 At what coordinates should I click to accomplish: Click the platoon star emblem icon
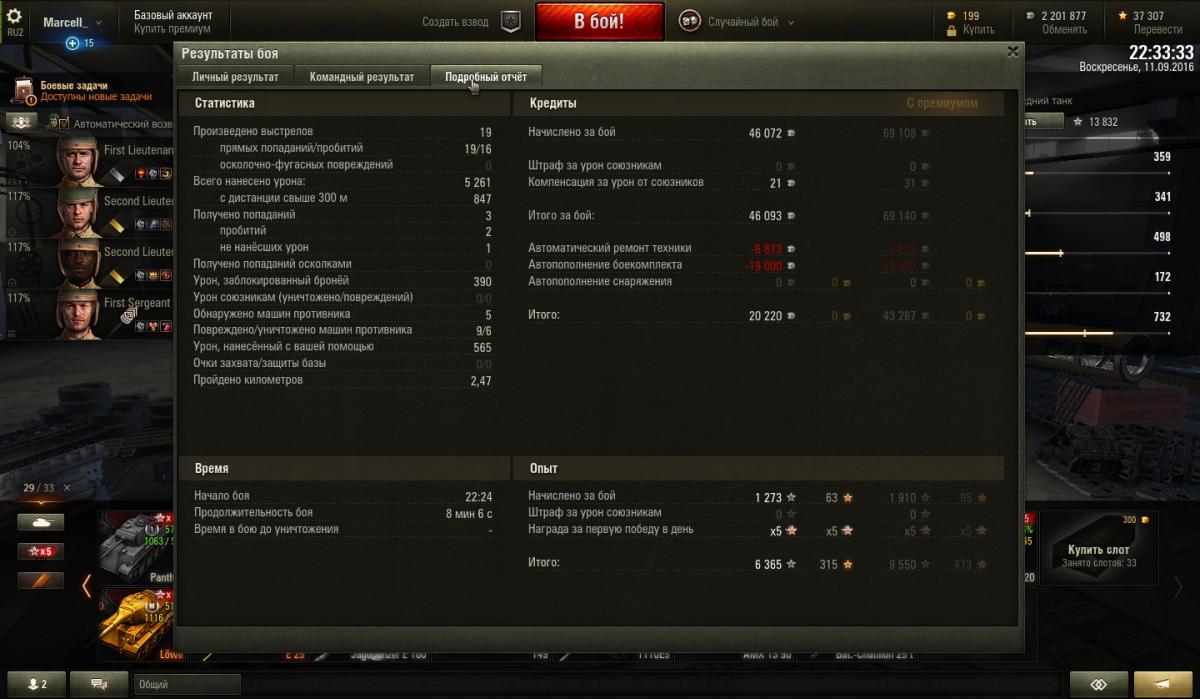pyautogui.click(x=511, y=21)
